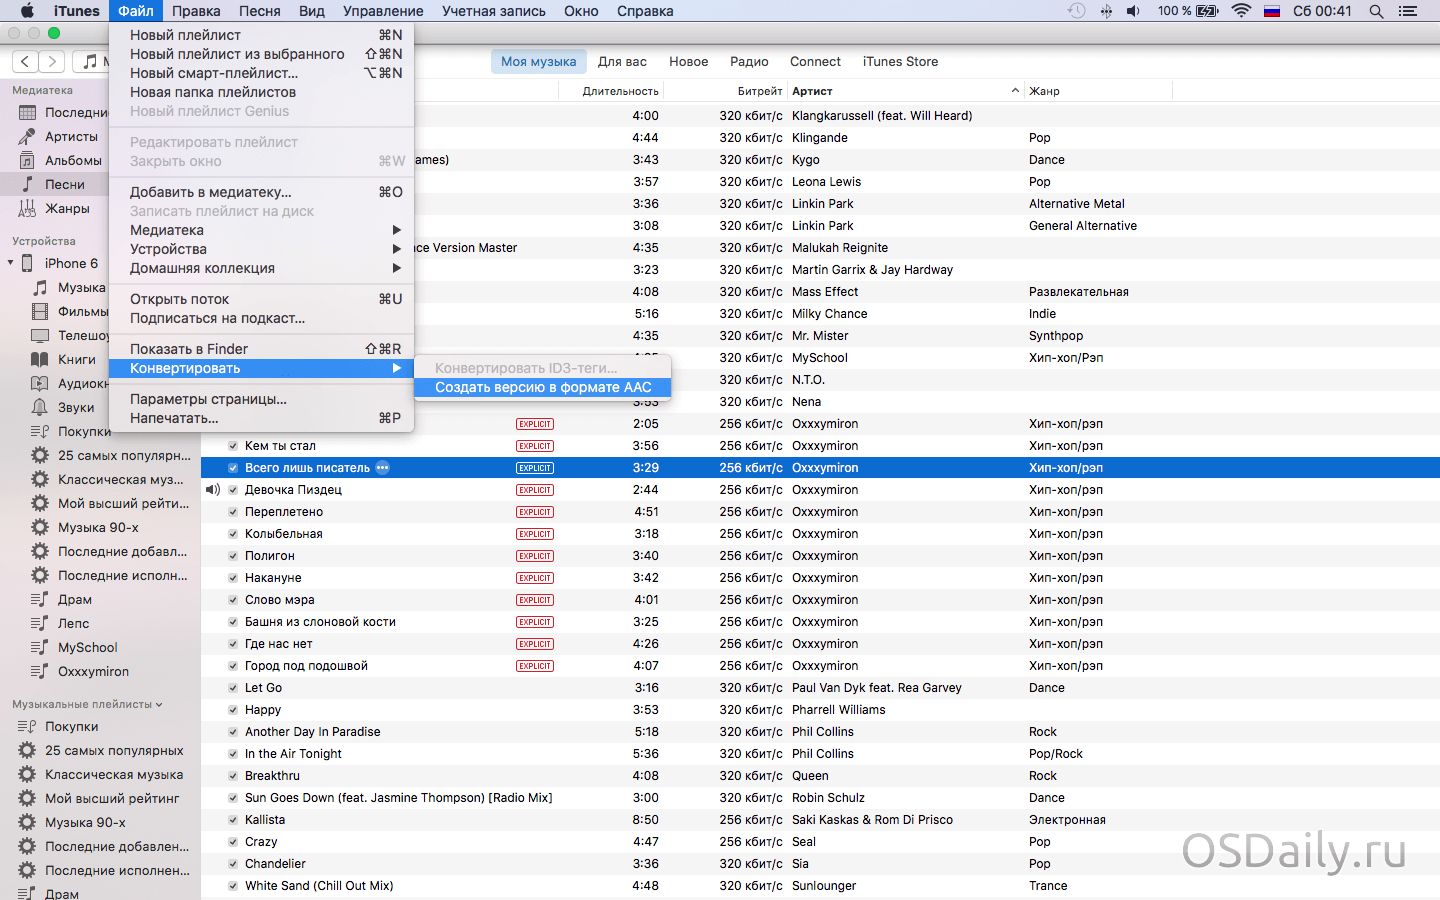
Task: Open the Wi-Fi status menu
Action: coord(1241,11)
